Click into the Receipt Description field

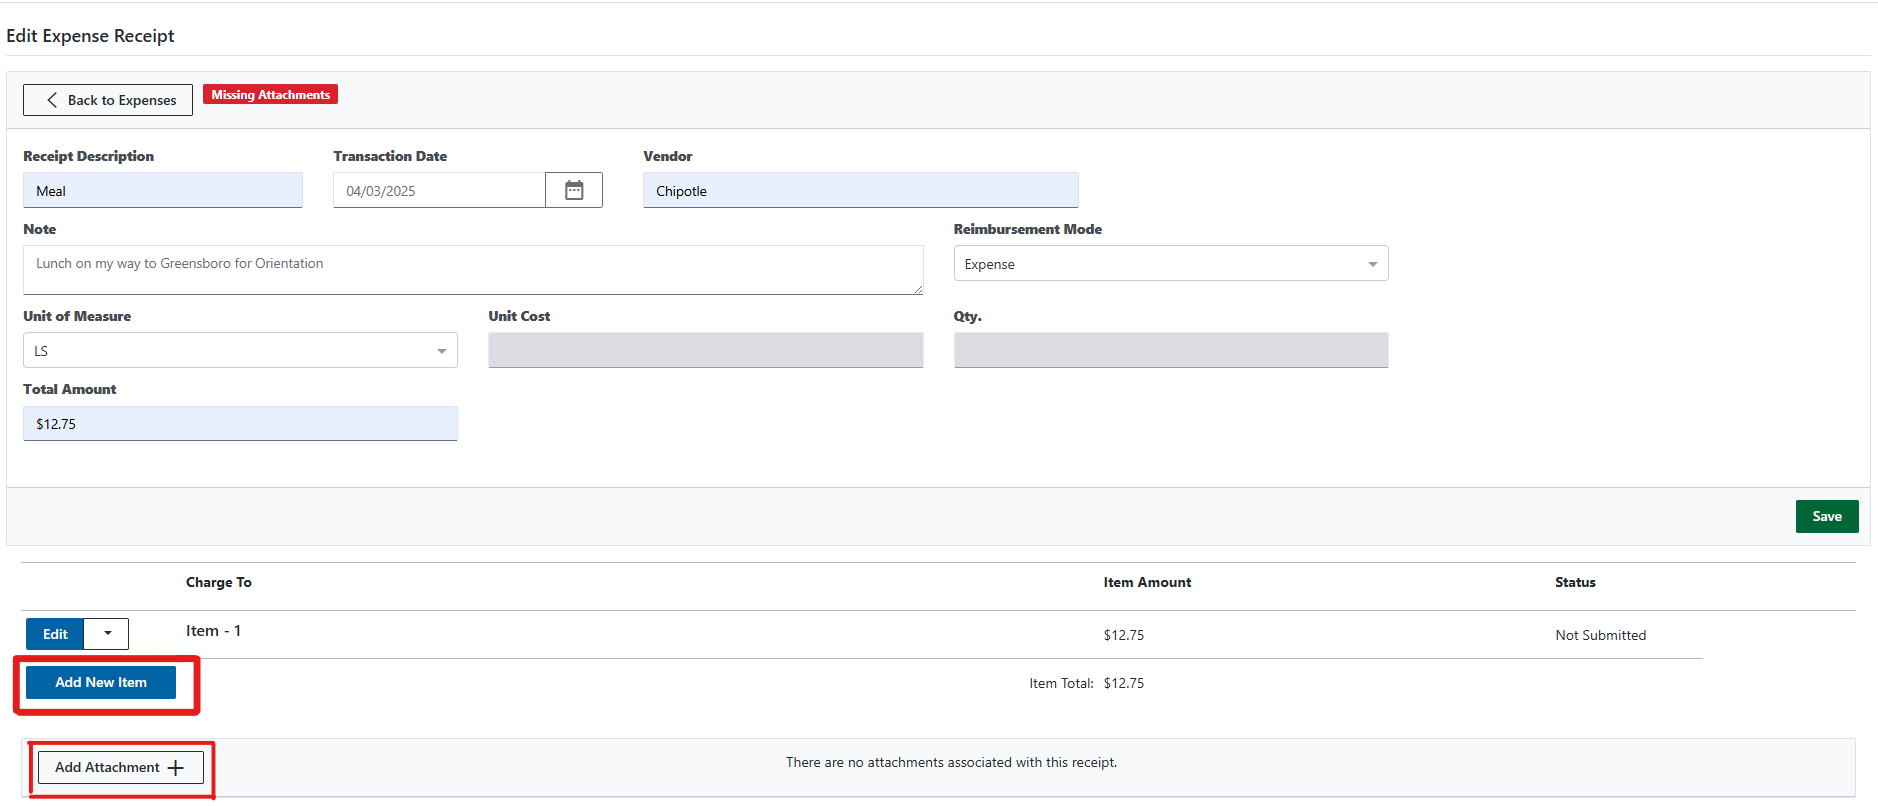tap(163, 191)
